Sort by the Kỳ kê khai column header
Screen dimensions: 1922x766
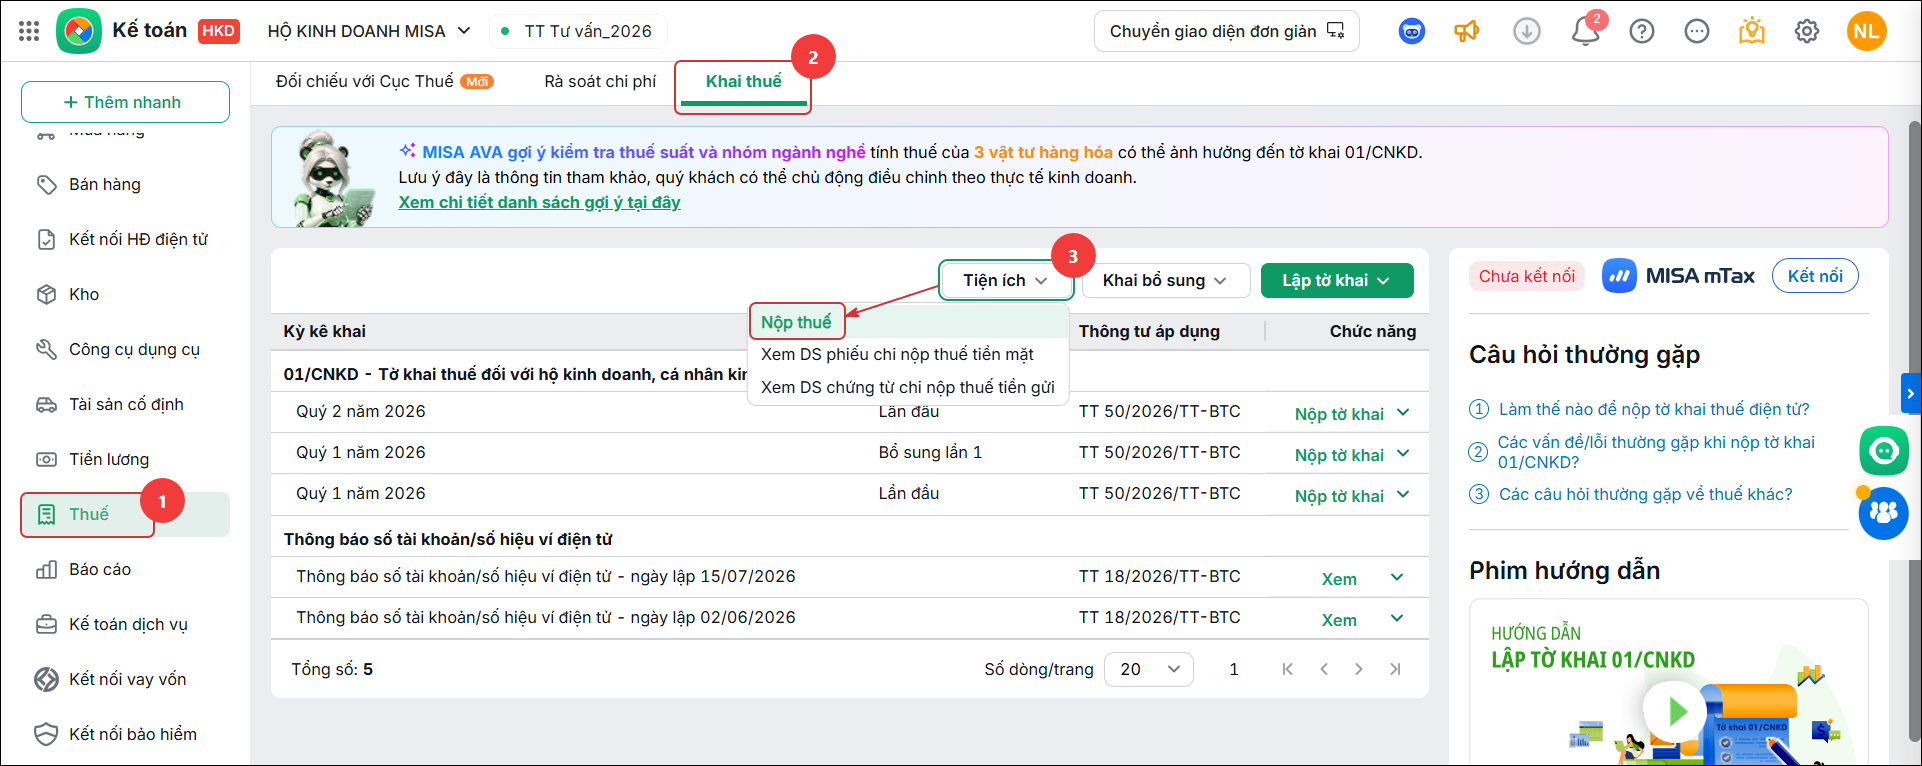coord(324,331)
